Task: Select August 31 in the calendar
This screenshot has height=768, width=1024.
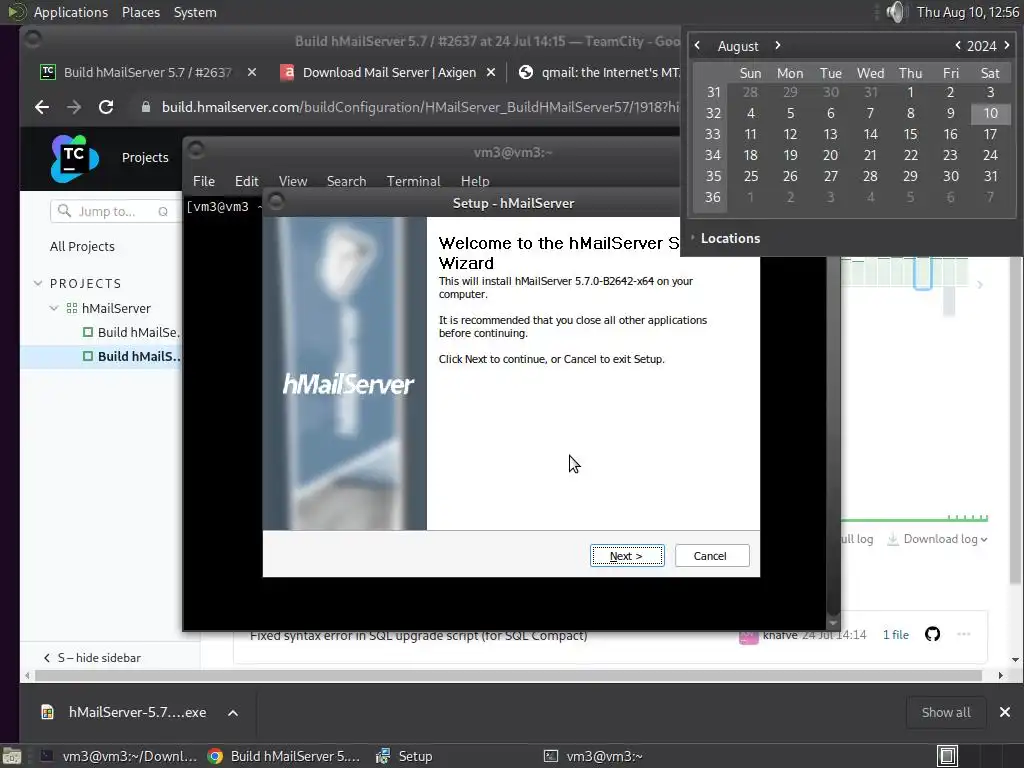Action: 990,176
